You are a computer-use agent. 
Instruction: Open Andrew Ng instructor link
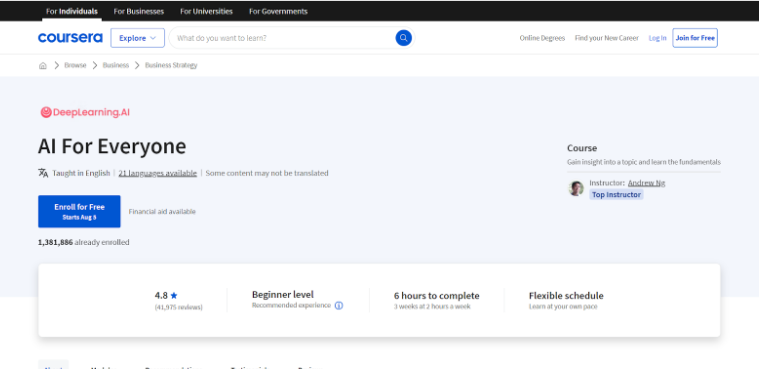coord(646,183)
